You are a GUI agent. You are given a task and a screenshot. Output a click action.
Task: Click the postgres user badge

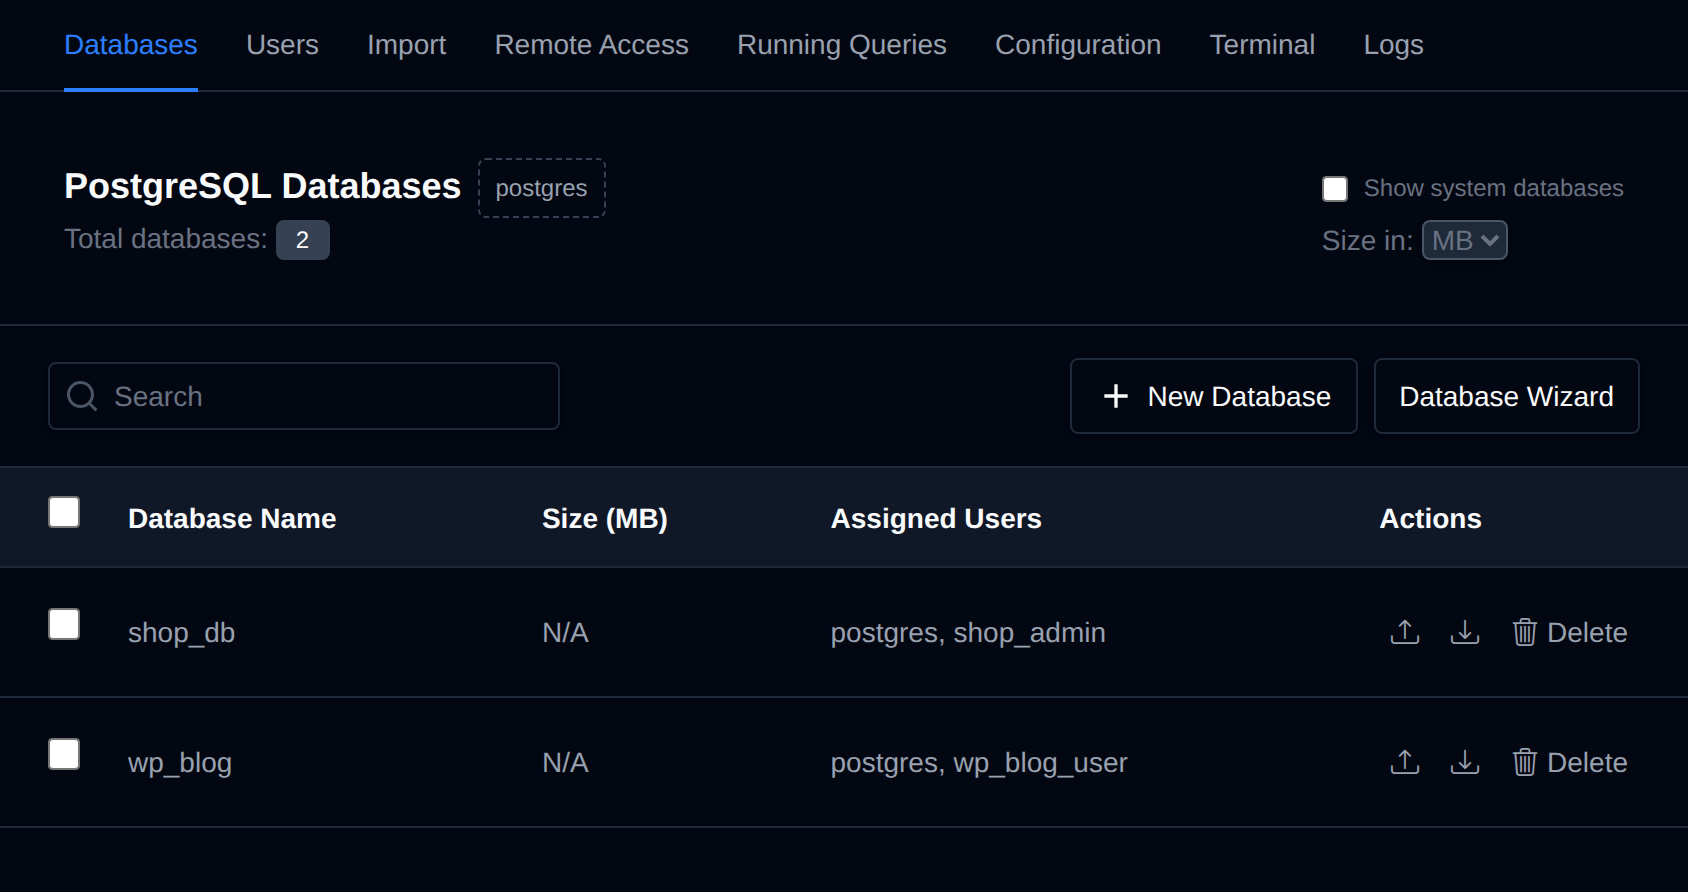click(541, 188)
